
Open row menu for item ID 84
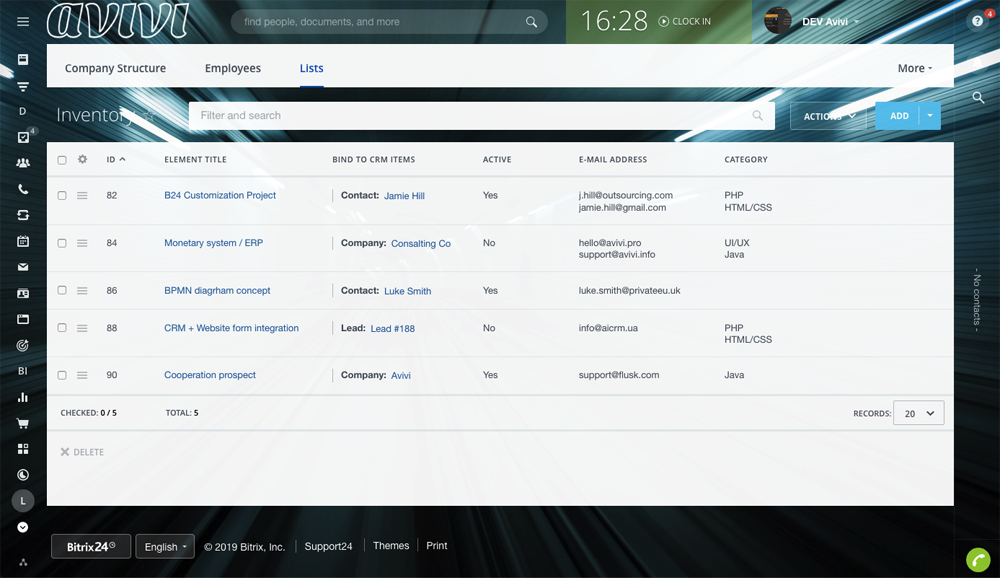click(83, 243)
